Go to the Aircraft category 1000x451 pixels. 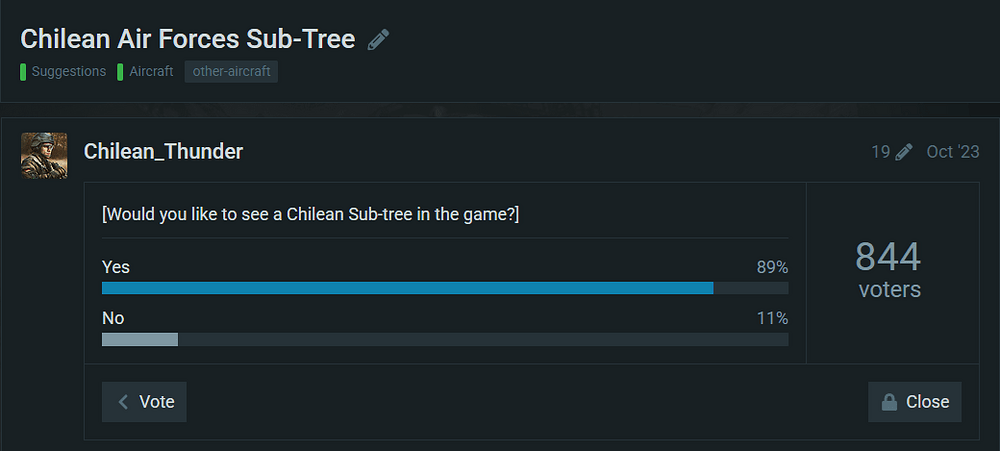(150, 72)
